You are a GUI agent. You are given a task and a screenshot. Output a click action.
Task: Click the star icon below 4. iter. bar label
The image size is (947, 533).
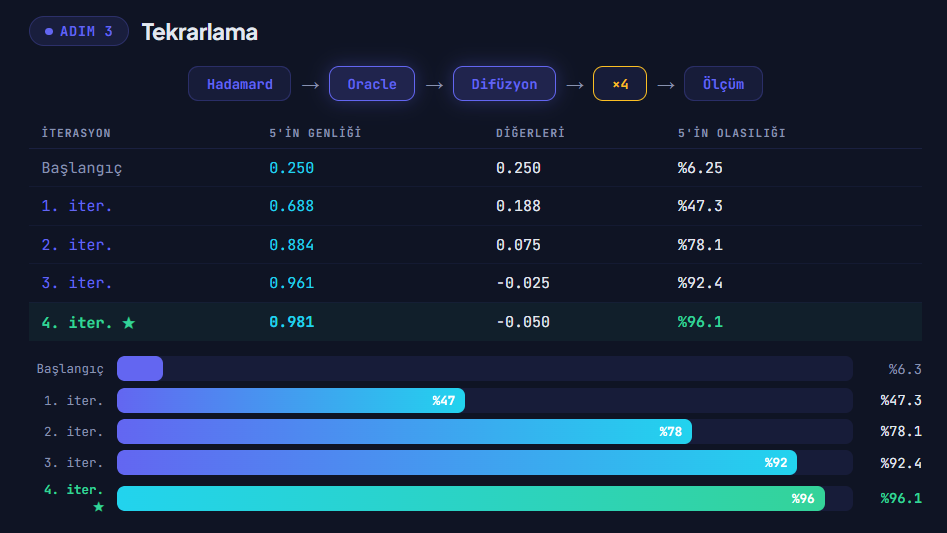pos(99,507)
